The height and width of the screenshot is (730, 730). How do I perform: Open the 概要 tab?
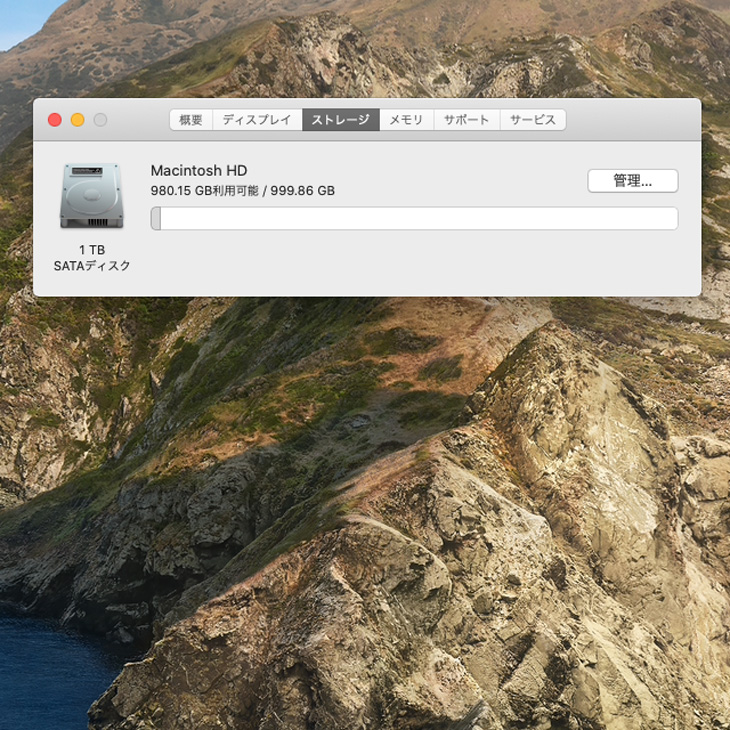(191, 120)
